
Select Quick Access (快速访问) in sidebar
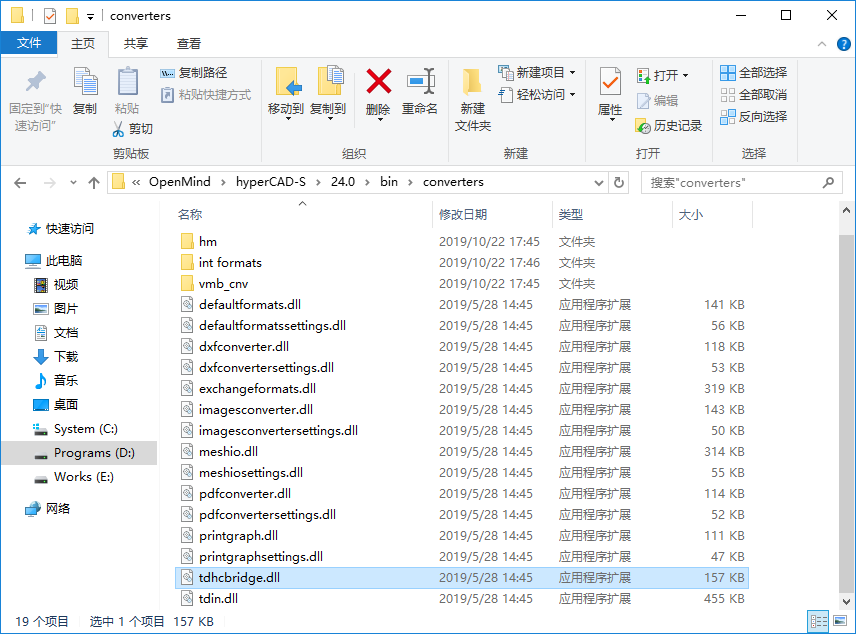coord(61,229)
